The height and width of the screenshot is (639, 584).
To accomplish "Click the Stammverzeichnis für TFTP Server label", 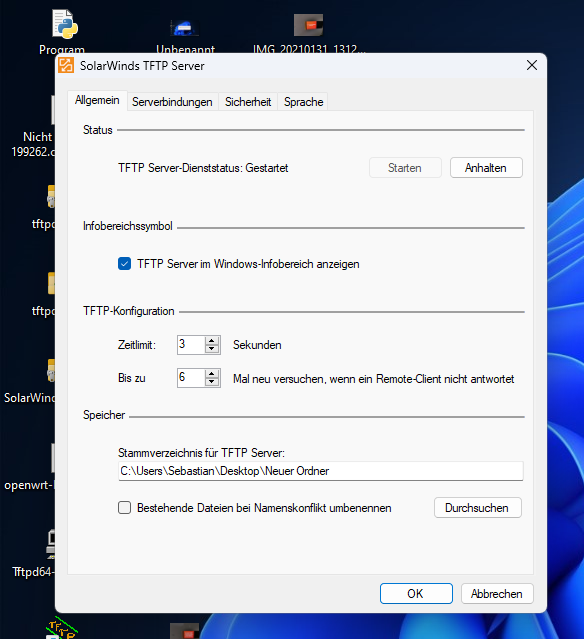I will pyautogui.click(x=201, y=453).
